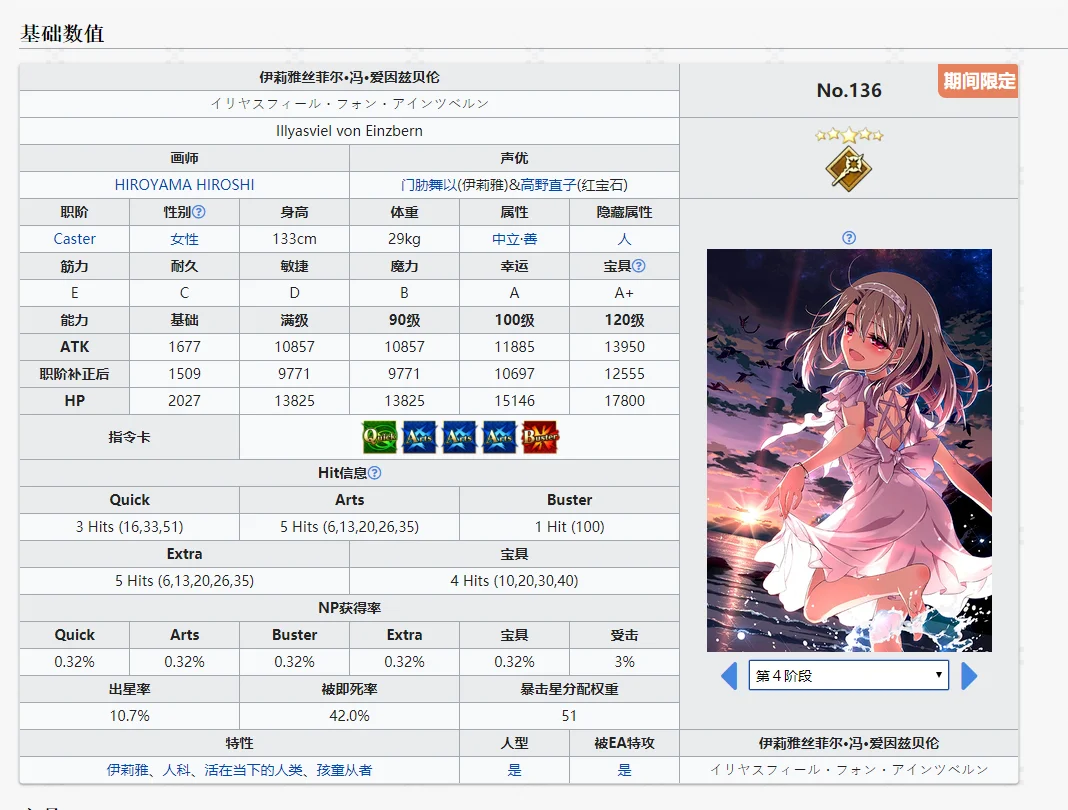
Task: Open the HIROYAMA HIROSHI illustrator link
Action: tap(185, 185)
